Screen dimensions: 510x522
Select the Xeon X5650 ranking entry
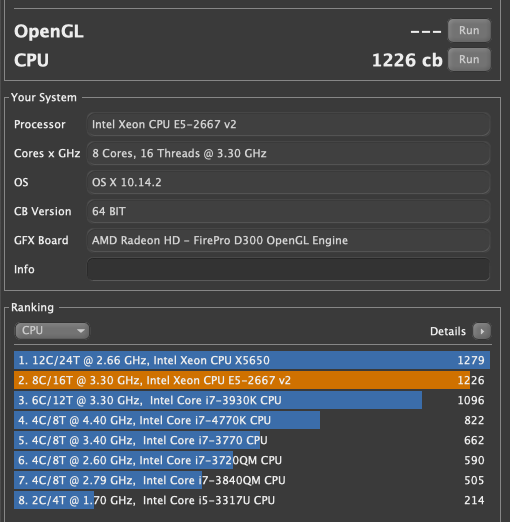(x=252, y=360)
